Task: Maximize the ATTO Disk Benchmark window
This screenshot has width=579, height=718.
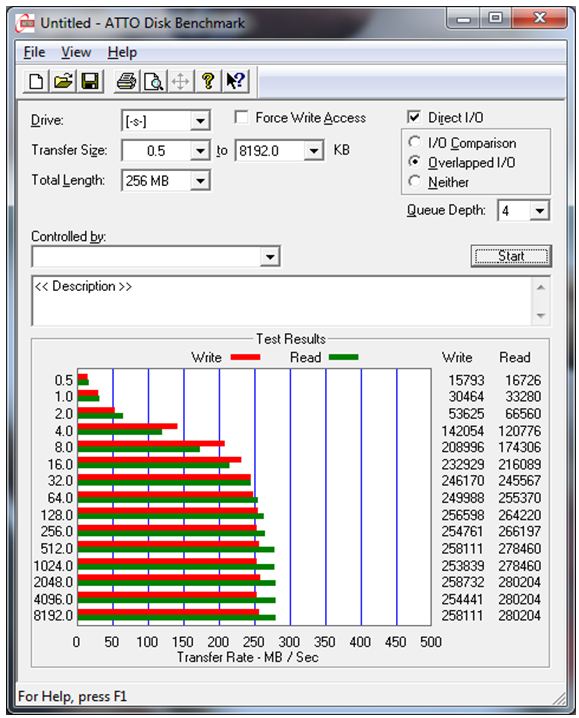Action: (x=495, y=18)
